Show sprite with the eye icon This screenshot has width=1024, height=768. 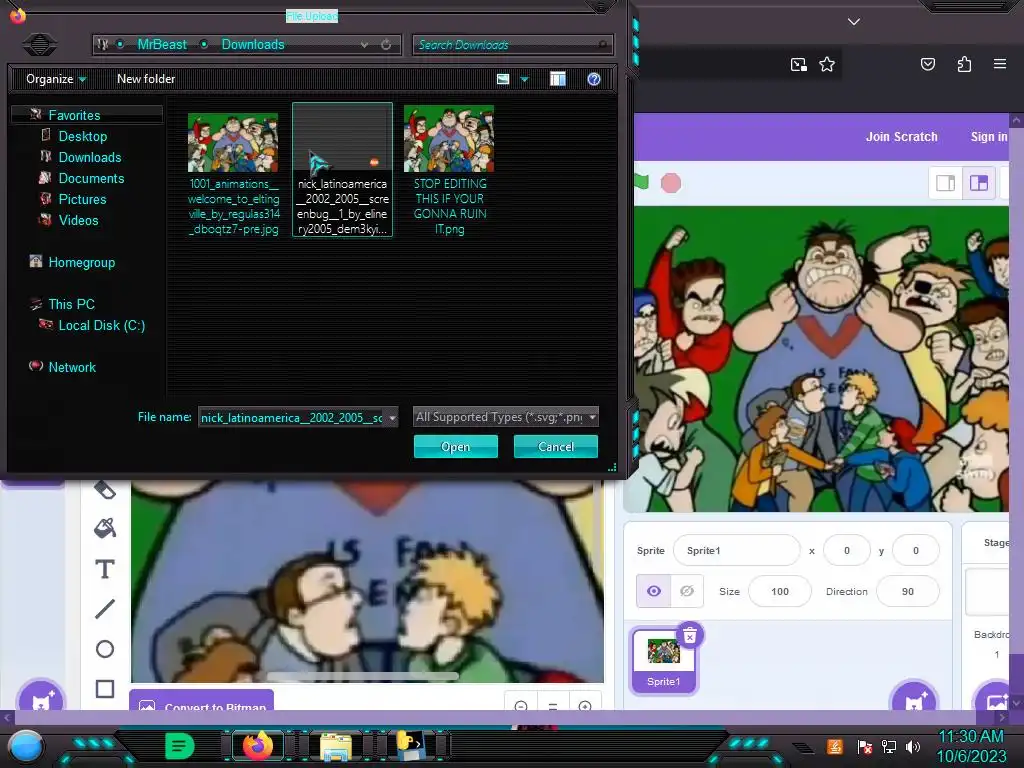point(653,591)
